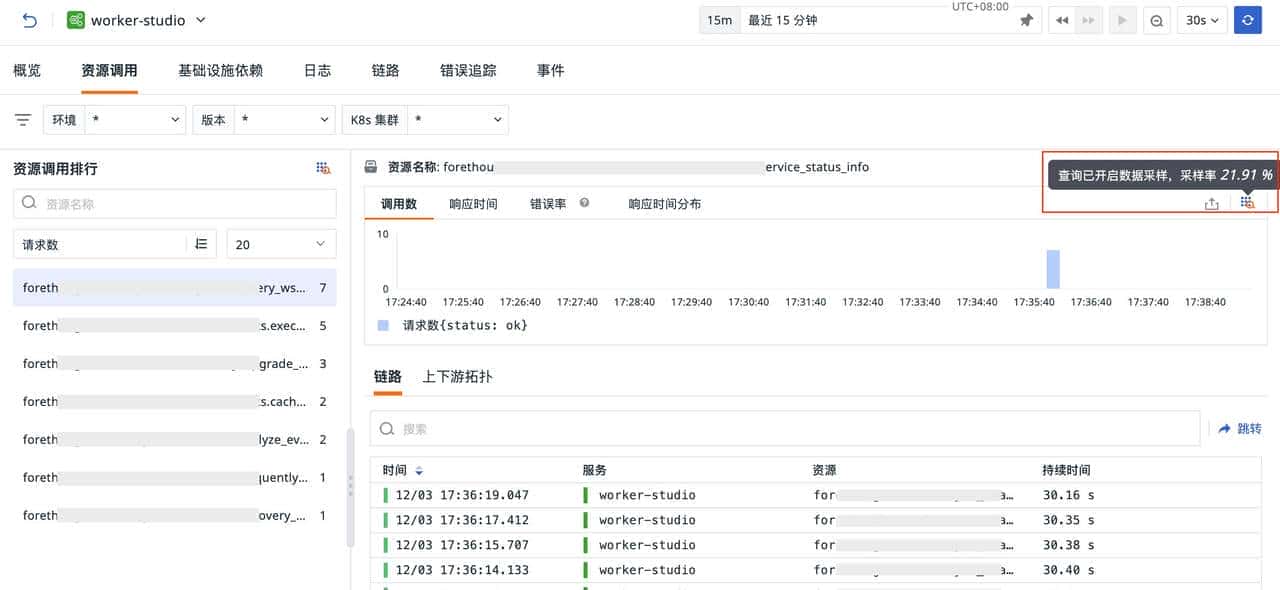Toggle the sort order icon next to 请求数
This screenshot has width=1280, height=590.
point(200,243)
